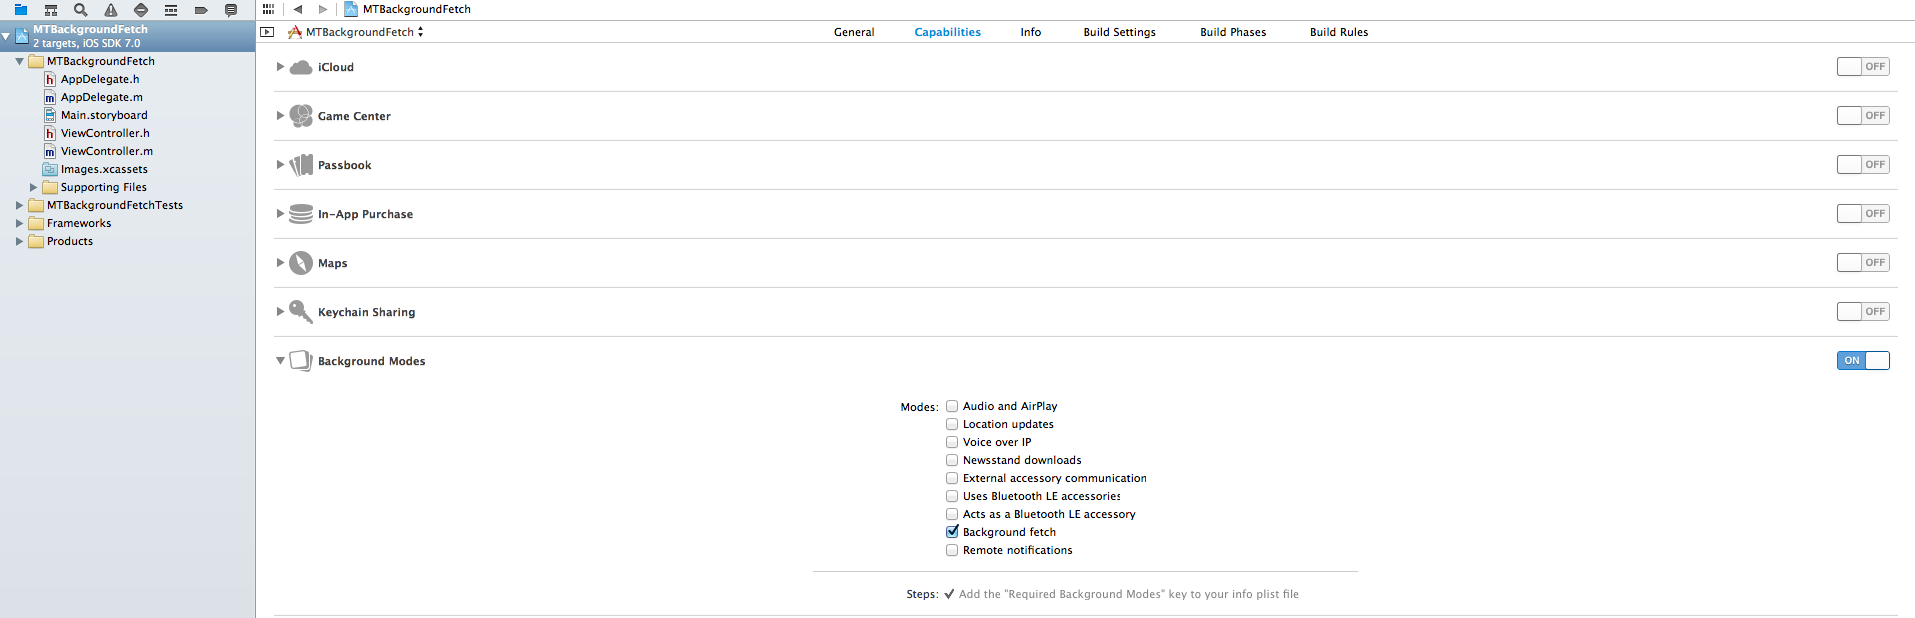Go back with the left arrow

pyautogui.click(x=298, y=9)
